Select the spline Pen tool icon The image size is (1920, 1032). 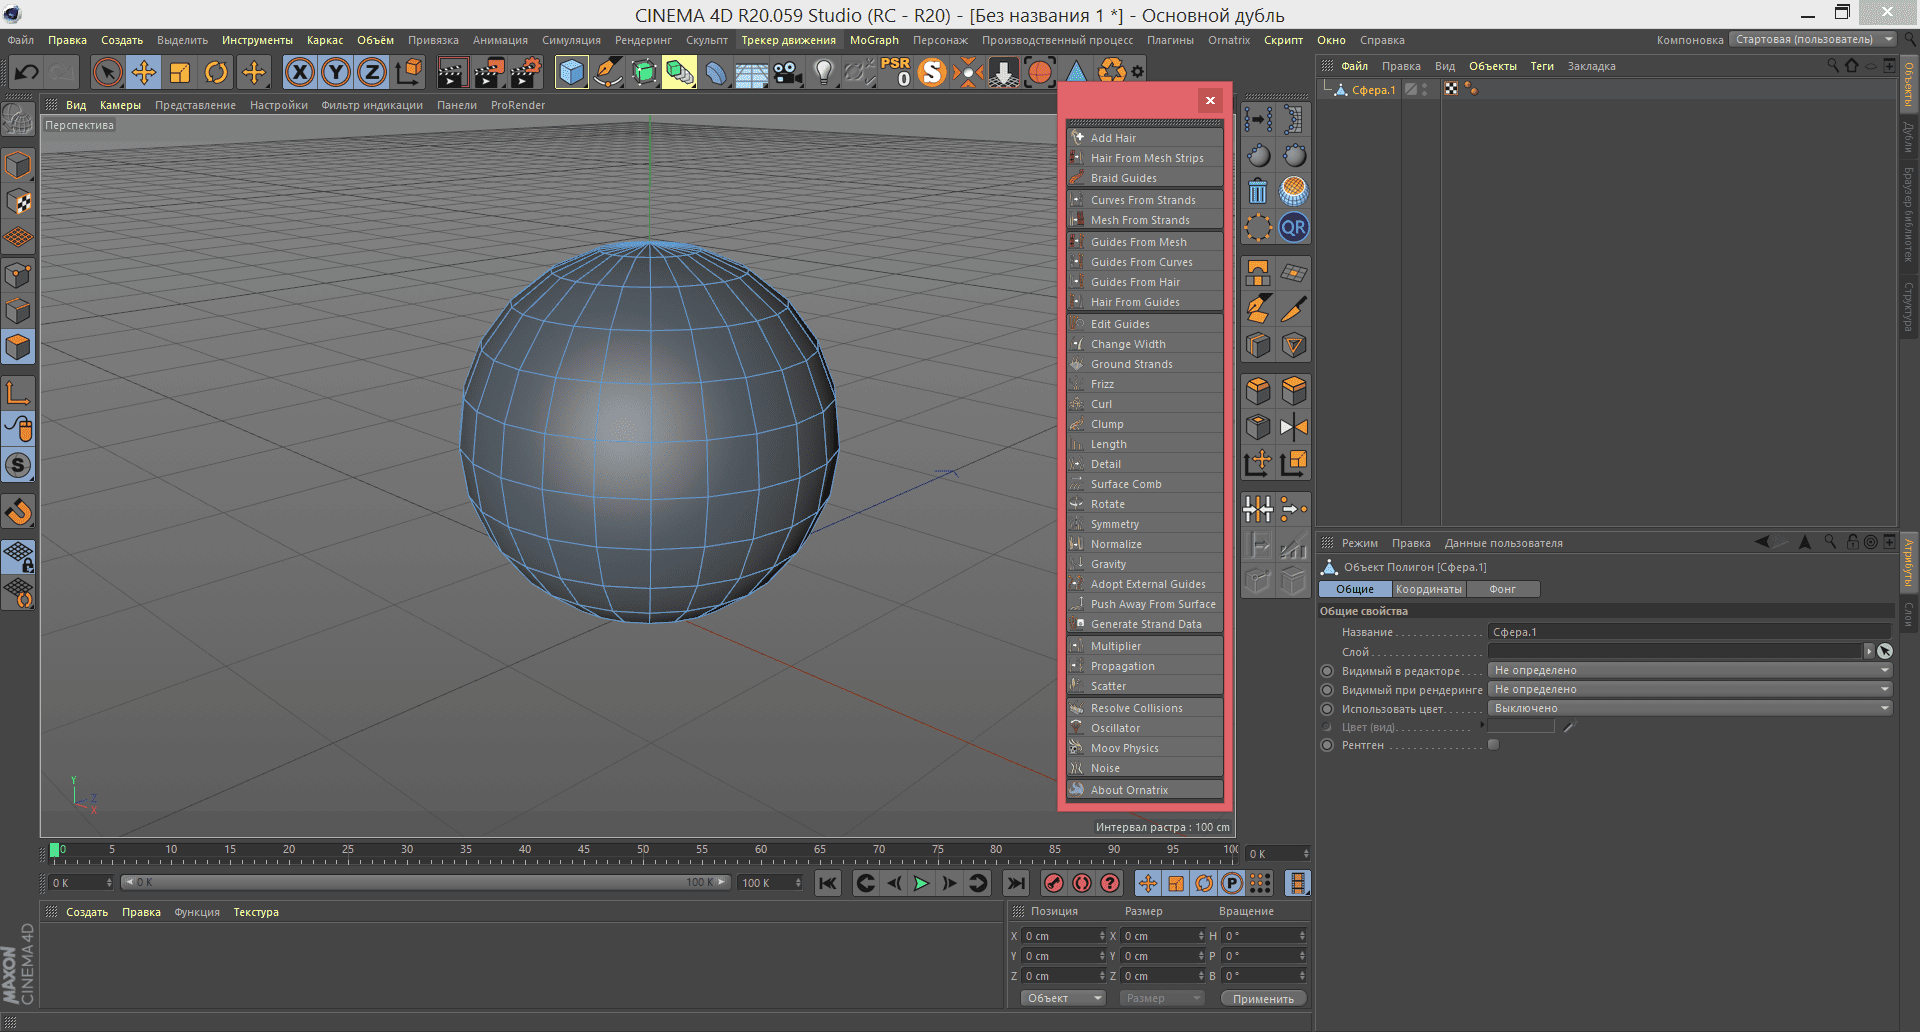[x=607, y=72]
